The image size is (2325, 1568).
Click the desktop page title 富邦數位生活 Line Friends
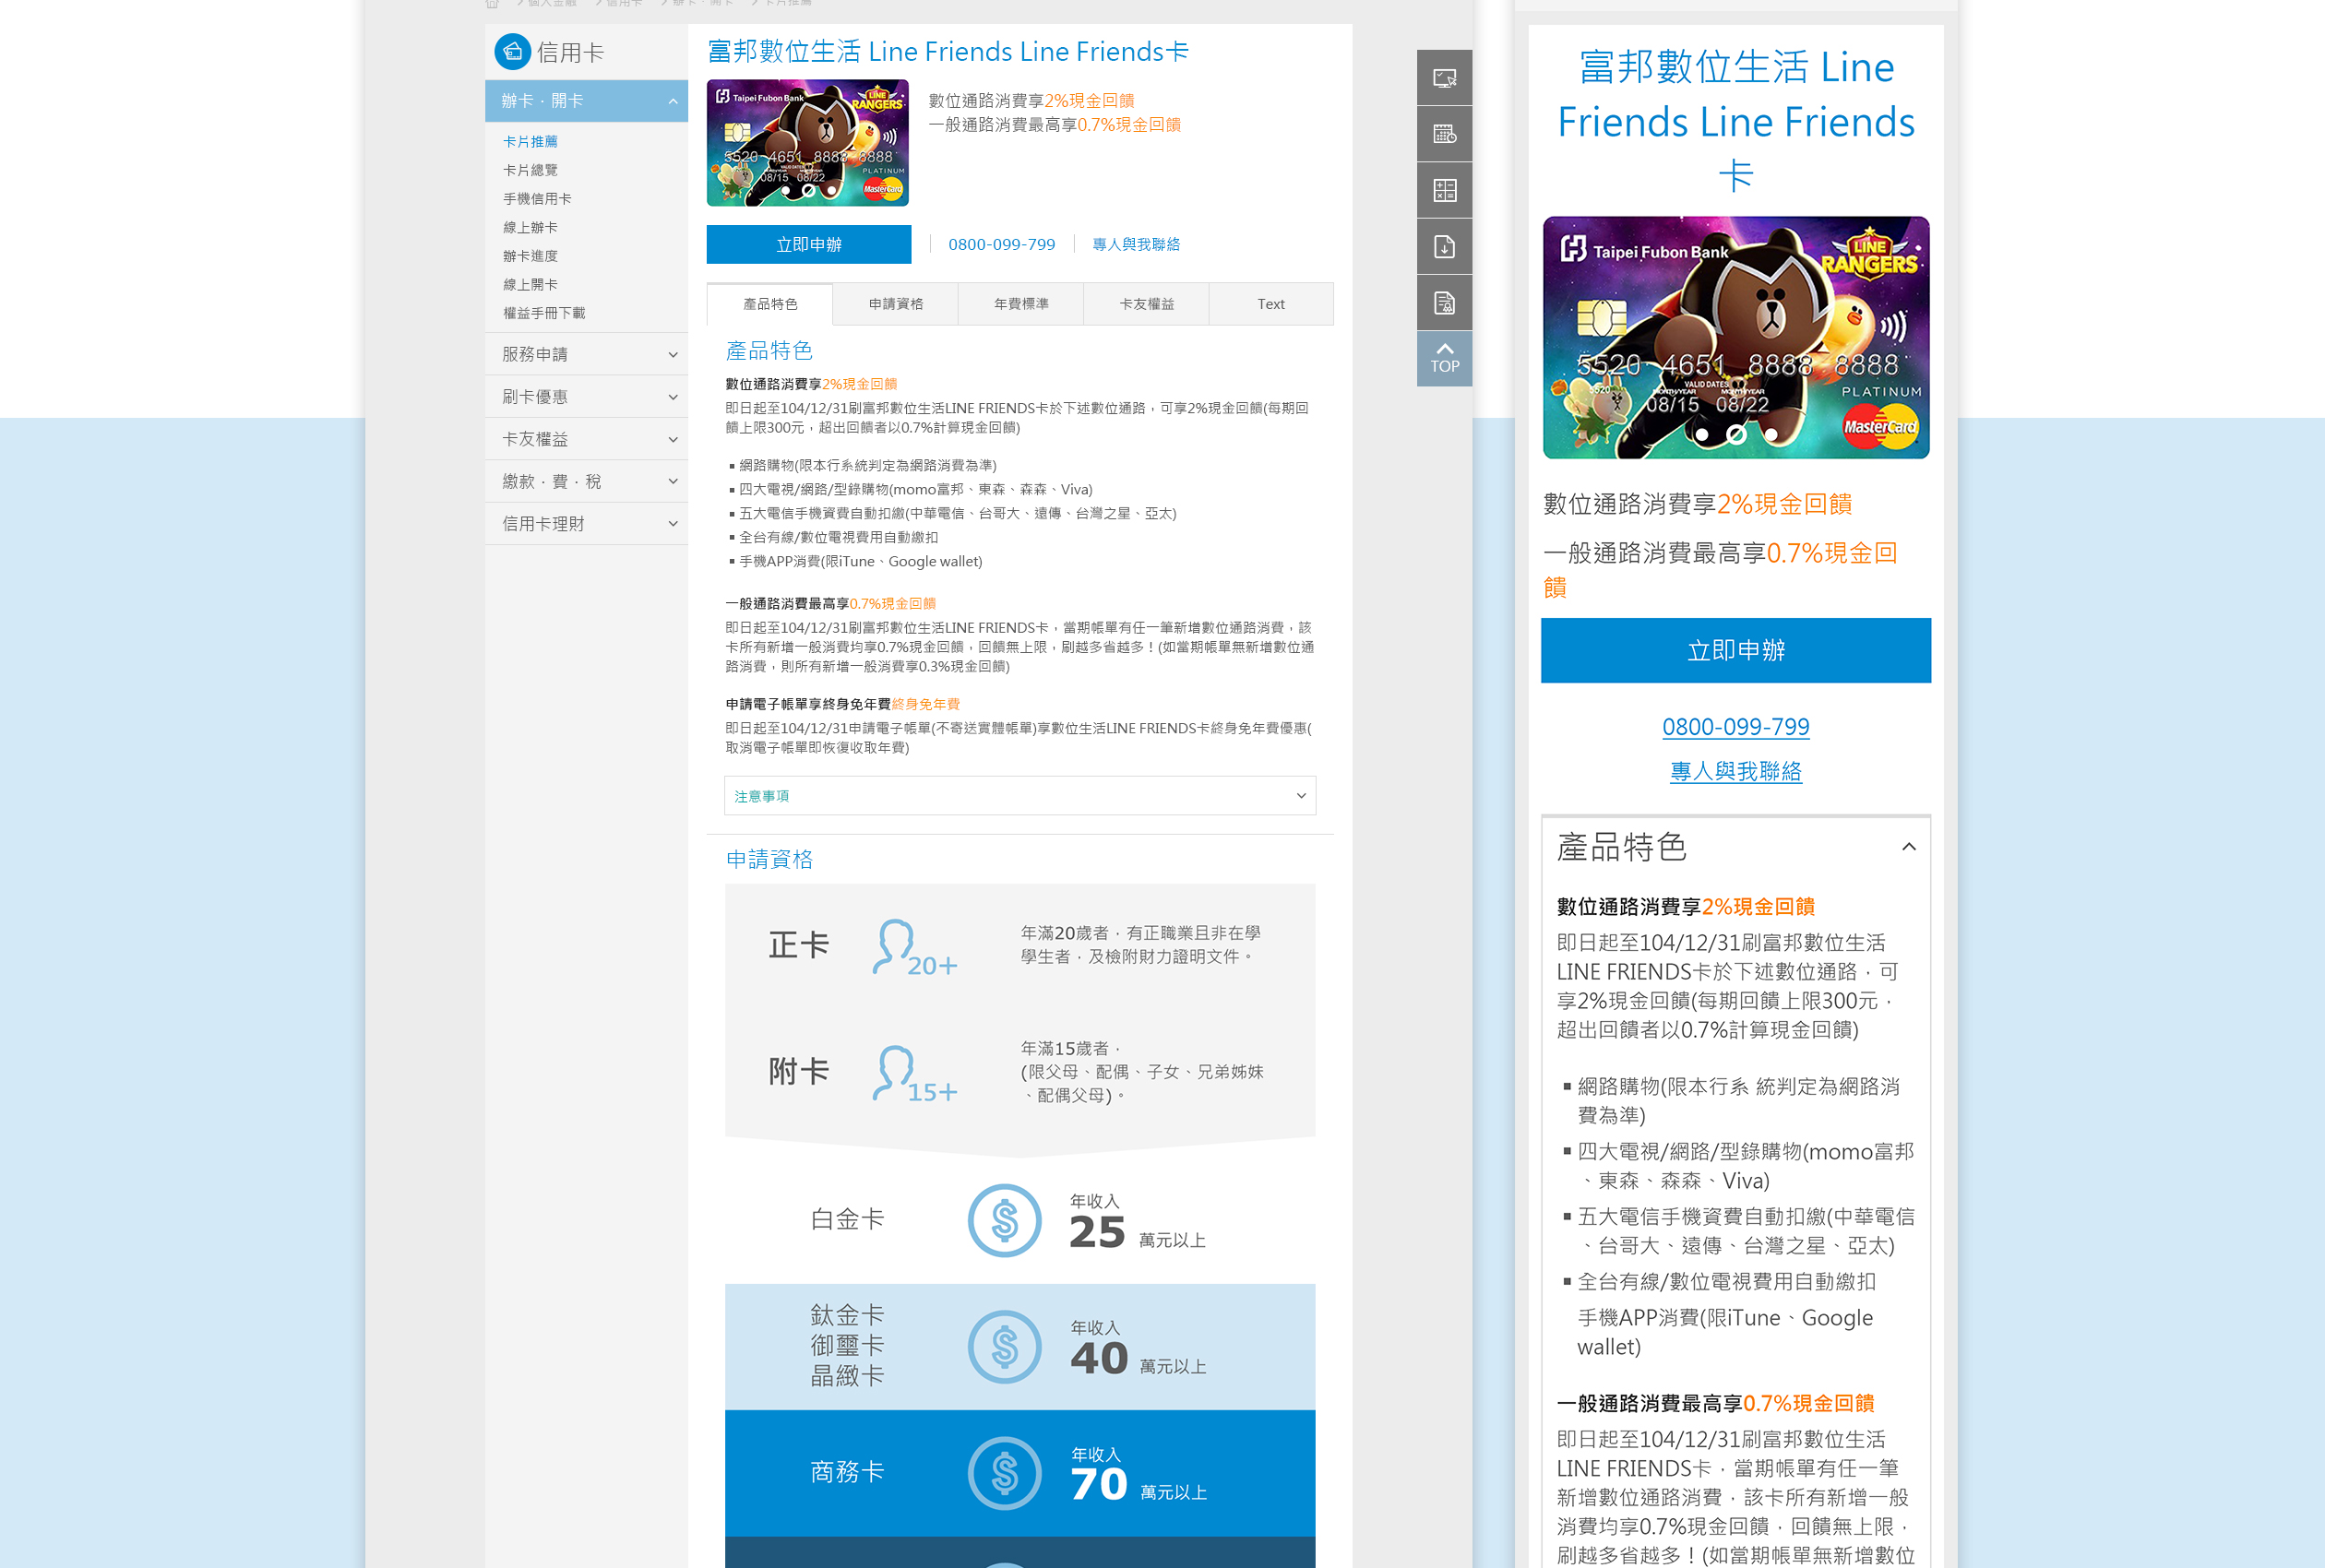pos(947,52)
